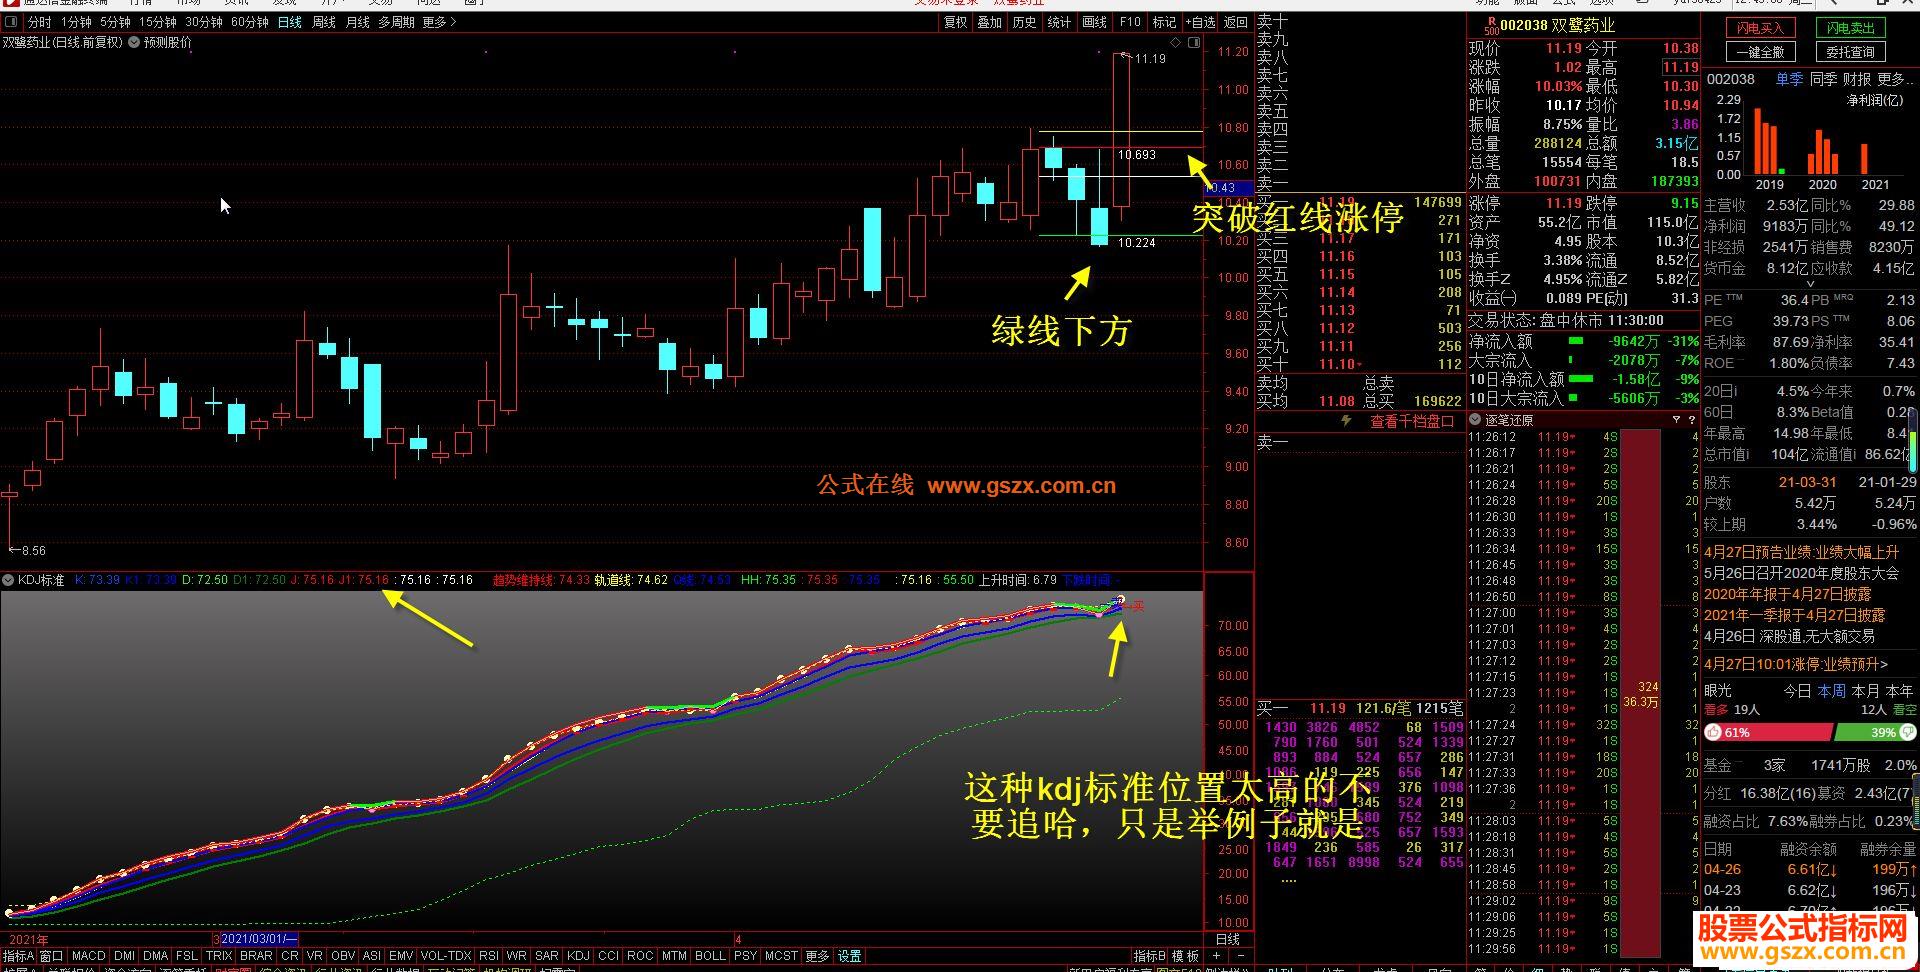Expand 更多 indicators in the bottom bar

[x=817, y=956]
